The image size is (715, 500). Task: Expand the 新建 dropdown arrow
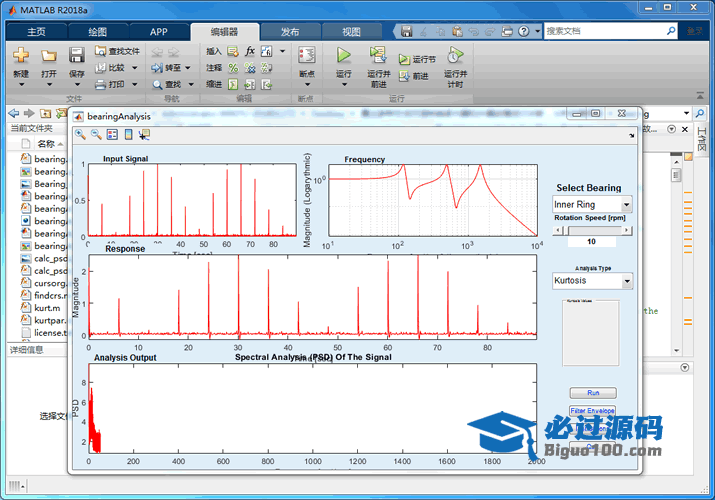[x=21, y=85]
